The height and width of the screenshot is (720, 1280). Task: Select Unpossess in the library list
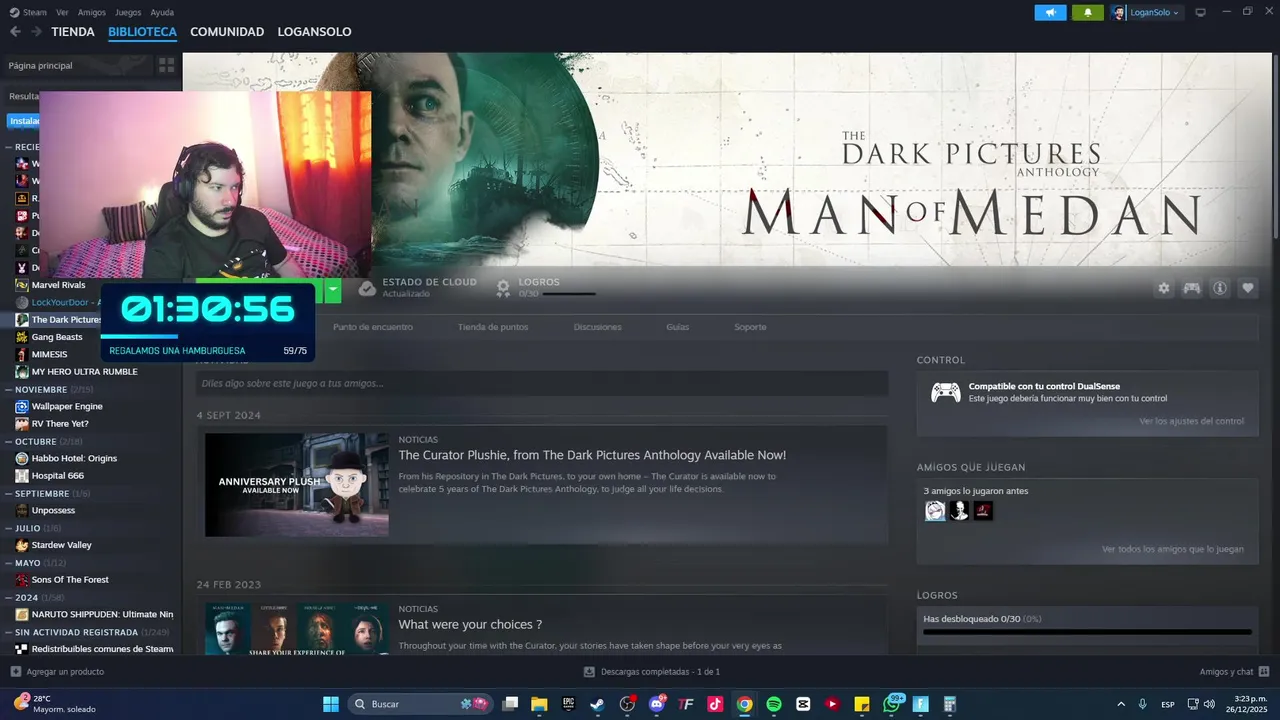53,510
